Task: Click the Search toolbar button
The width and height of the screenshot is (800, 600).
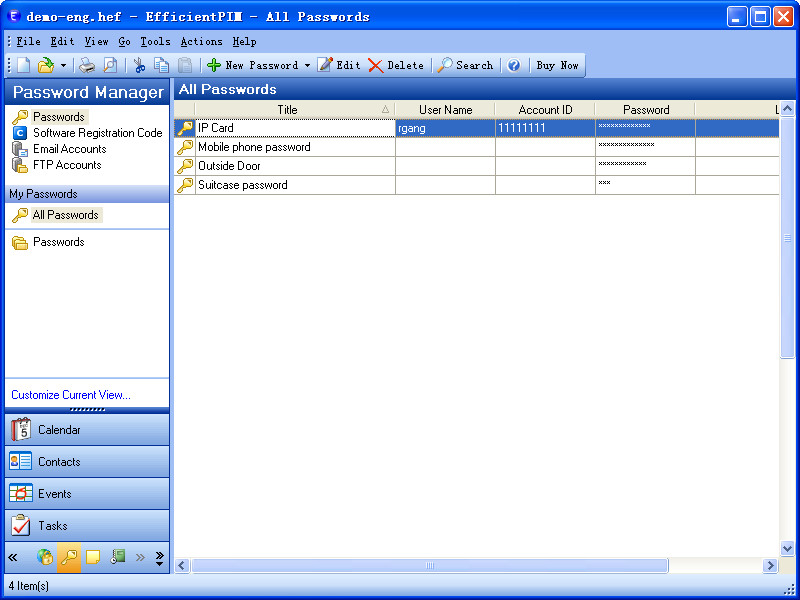Action: [465, 65]
